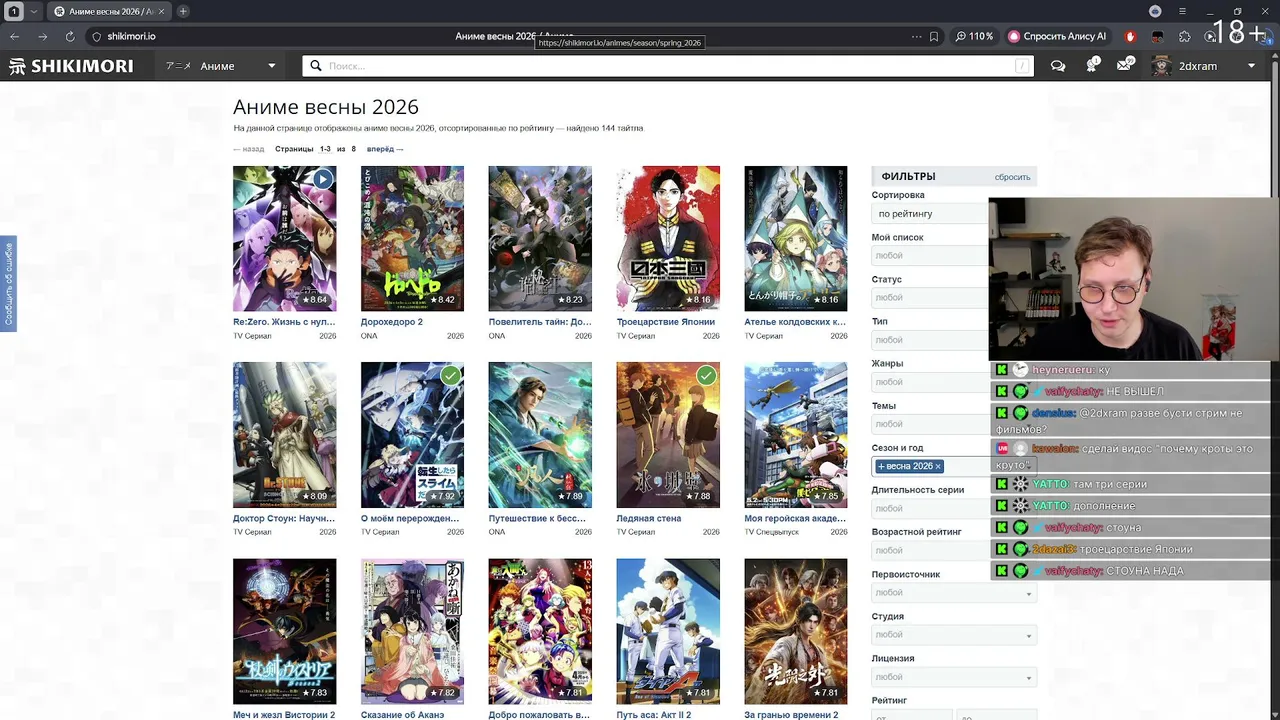Image resolution: width=1280 pixels, height=720 pixels.
Task: Go to next pages with вперёд link
Action: click(385, 149)
